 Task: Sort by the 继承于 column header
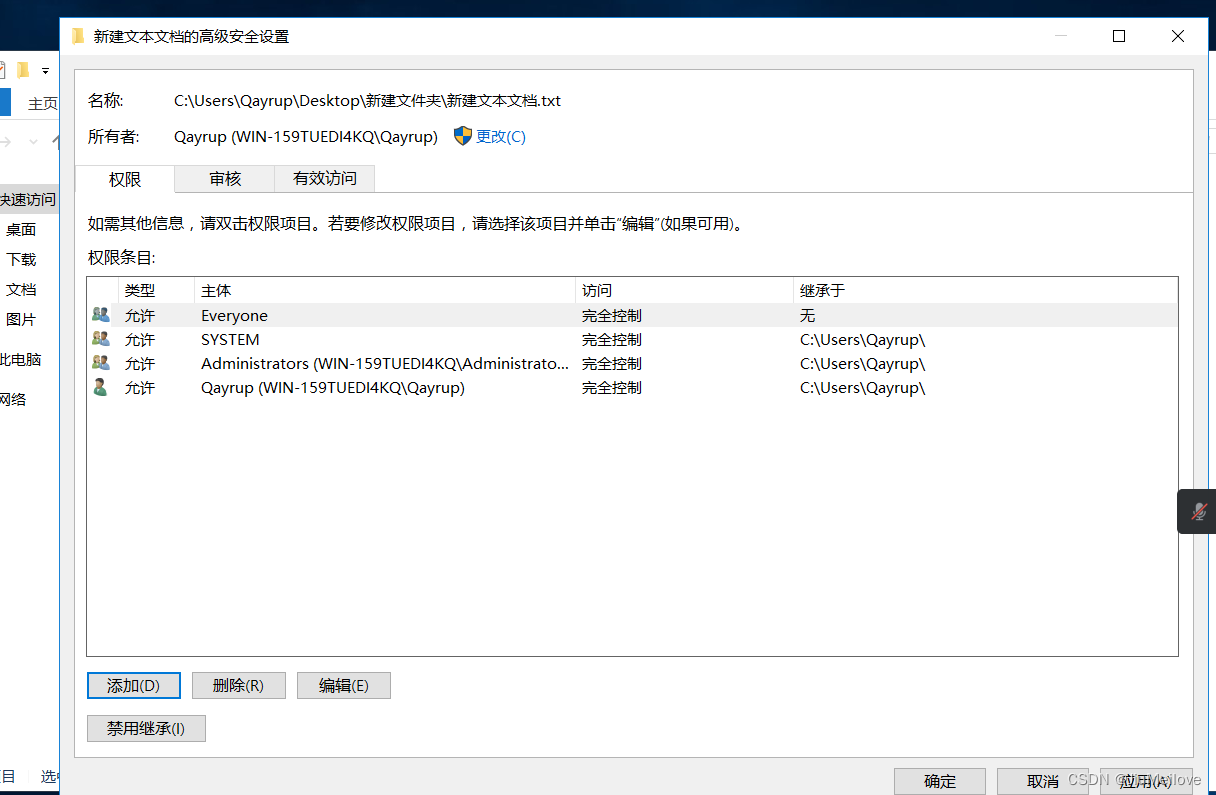click(x=985, y=290)
